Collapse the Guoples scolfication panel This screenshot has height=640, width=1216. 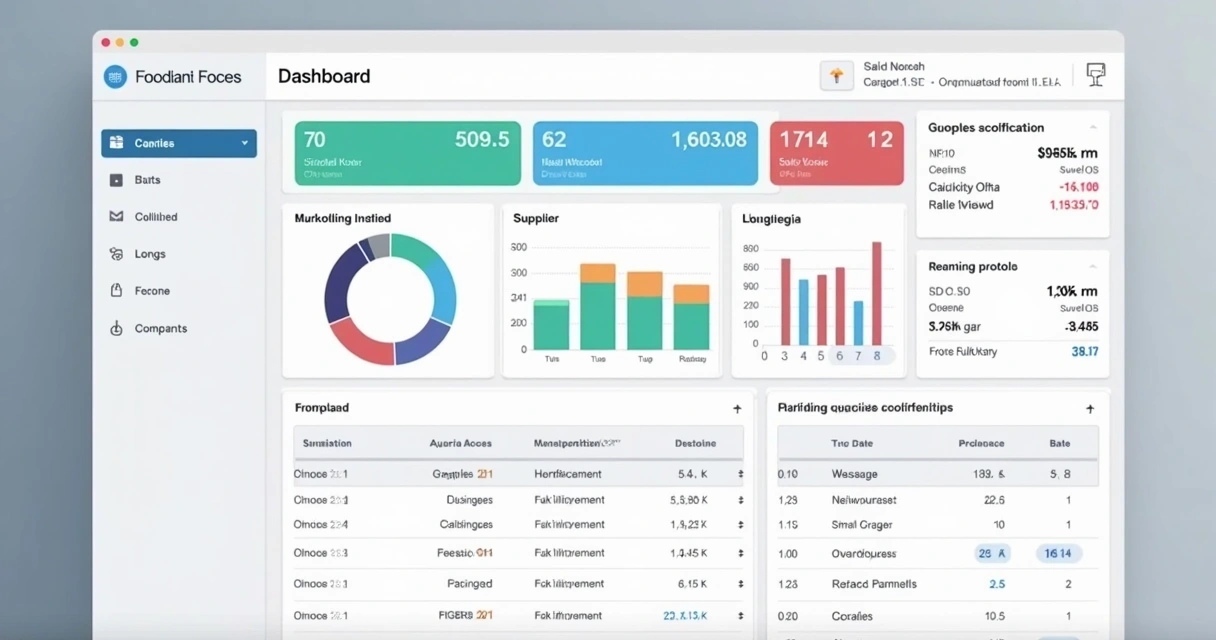(x=1093, y=127)
